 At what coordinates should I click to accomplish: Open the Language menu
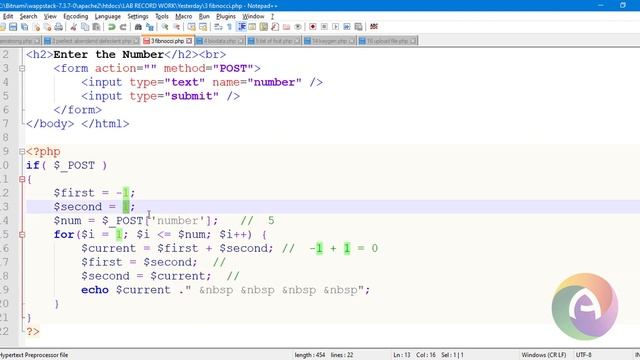pos(108,16)
